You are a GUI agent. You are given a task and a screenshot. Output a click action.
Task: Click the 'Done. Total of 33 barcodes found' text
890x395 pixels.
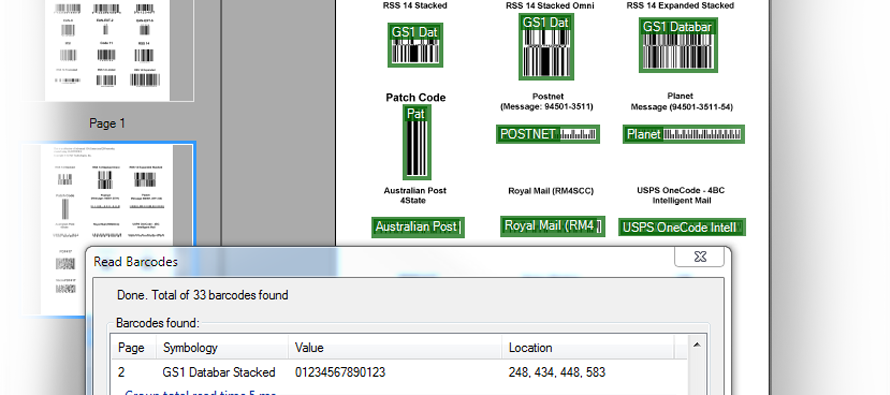(x=203, y=295)
